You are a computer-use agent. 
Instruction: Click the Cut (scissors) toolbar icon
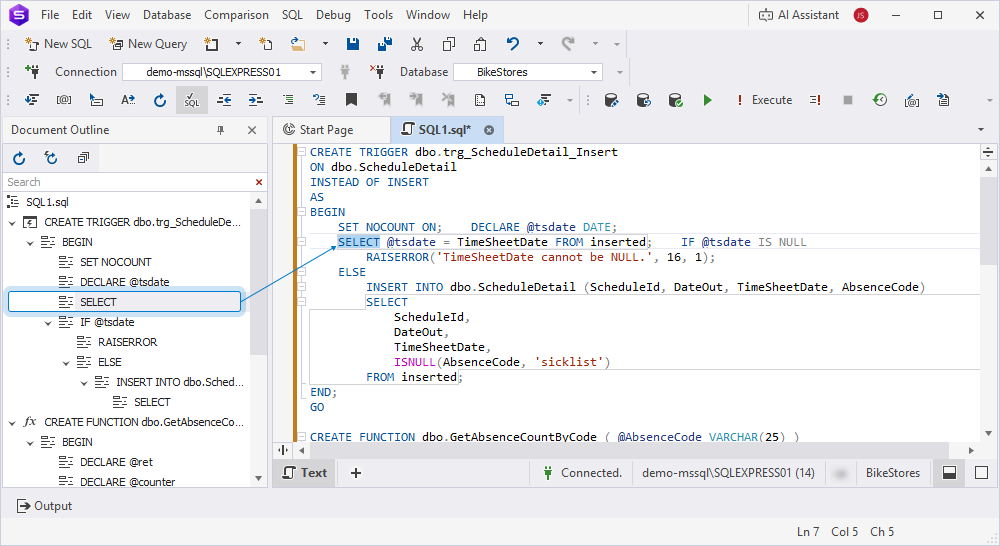point(417,44)
